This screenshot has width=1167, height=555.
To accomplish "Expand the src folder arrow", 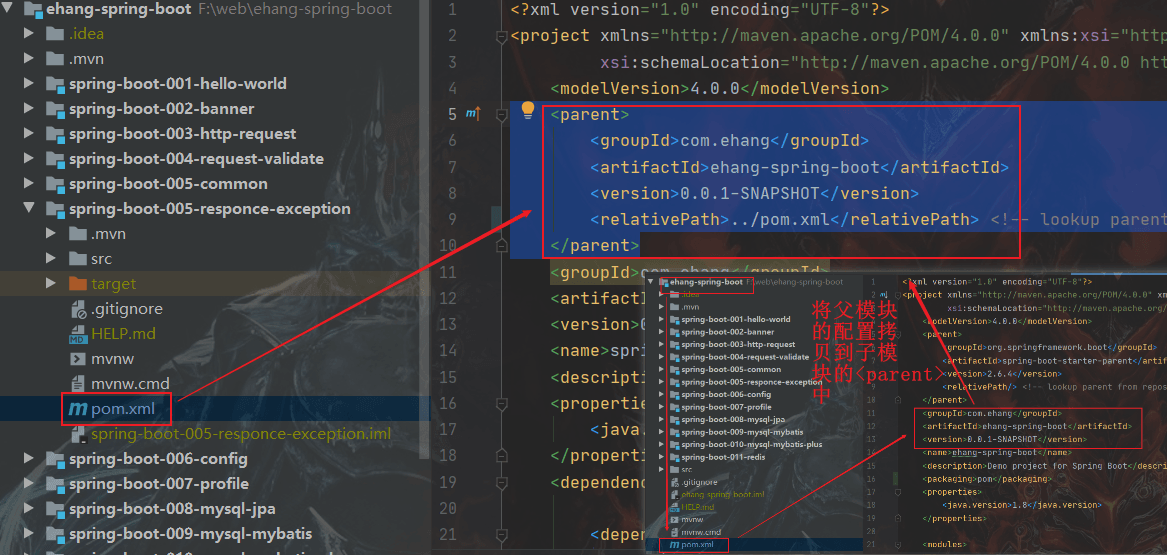I will coord(51,258).
